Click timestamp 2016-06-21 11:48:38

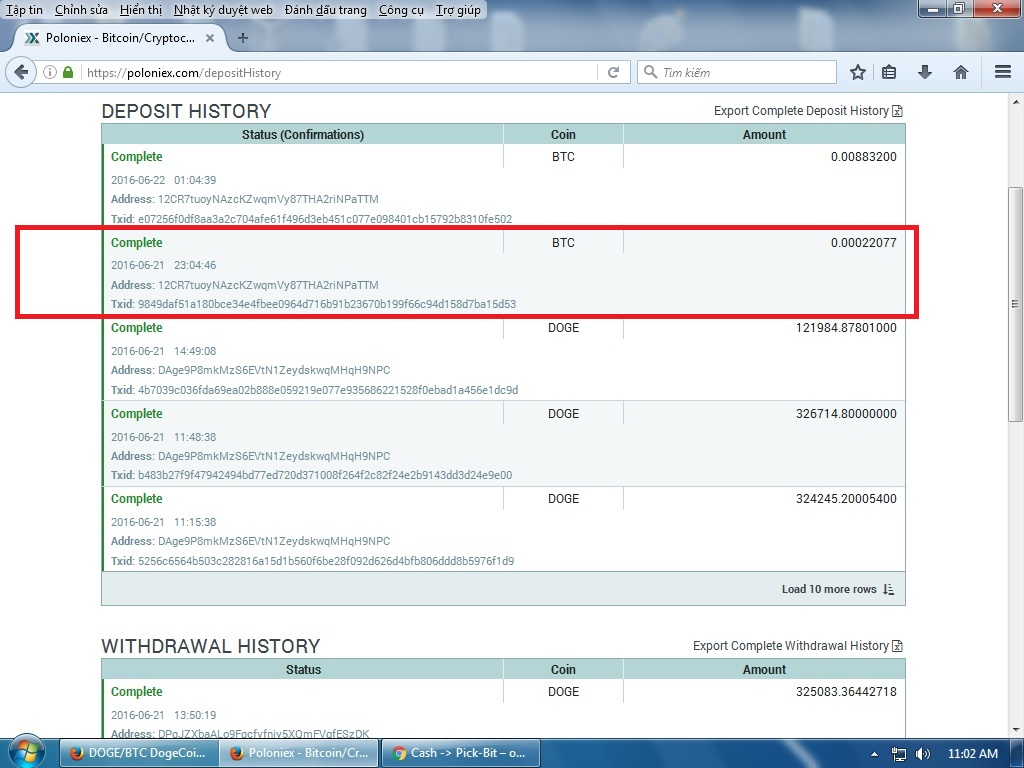point(163,437)
